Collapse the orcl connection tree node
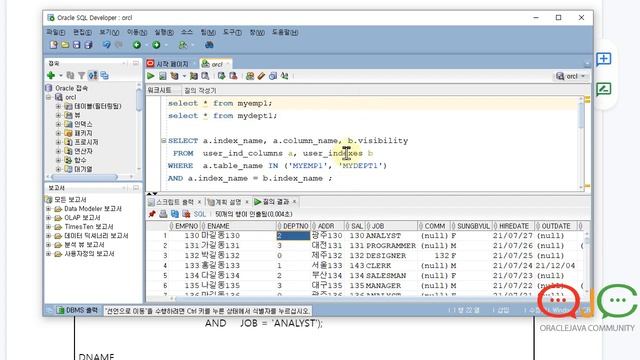 tap(49, 97)
